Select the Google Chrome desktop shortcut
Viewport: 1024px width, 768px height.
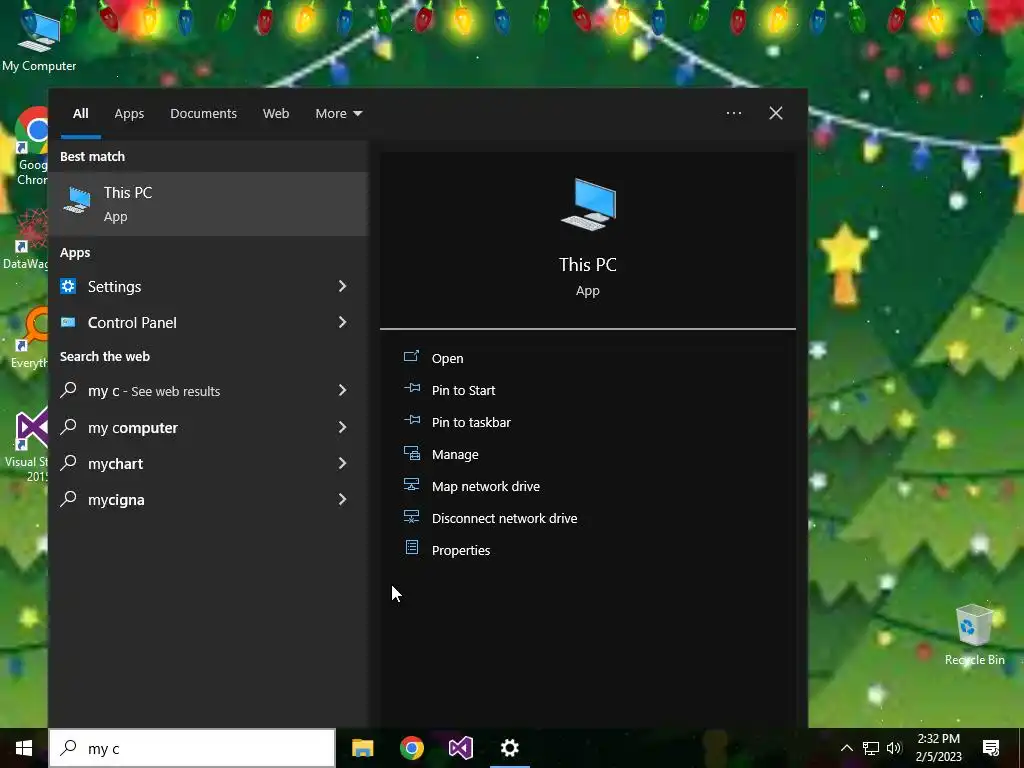pyautogui.click(x=31, y=146)
